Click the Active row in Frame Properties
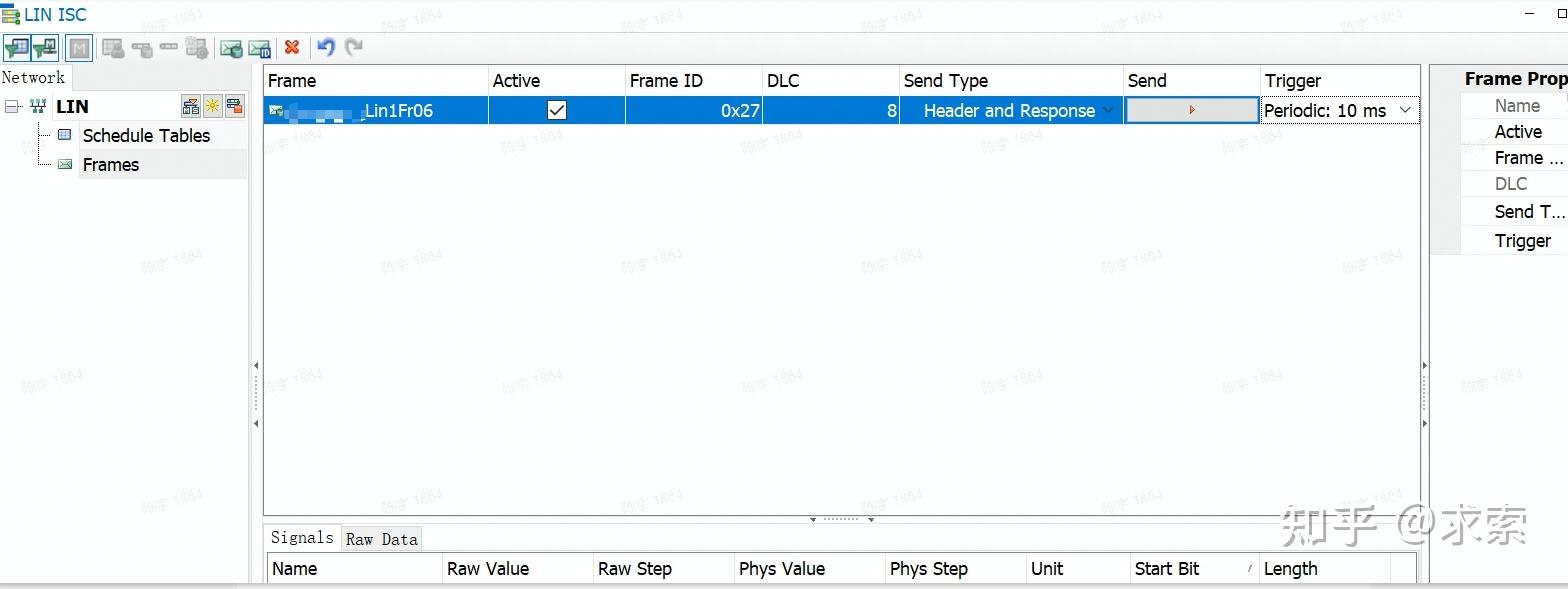The width and height of the screenshot is (1568, 589). pos(1514,131)
